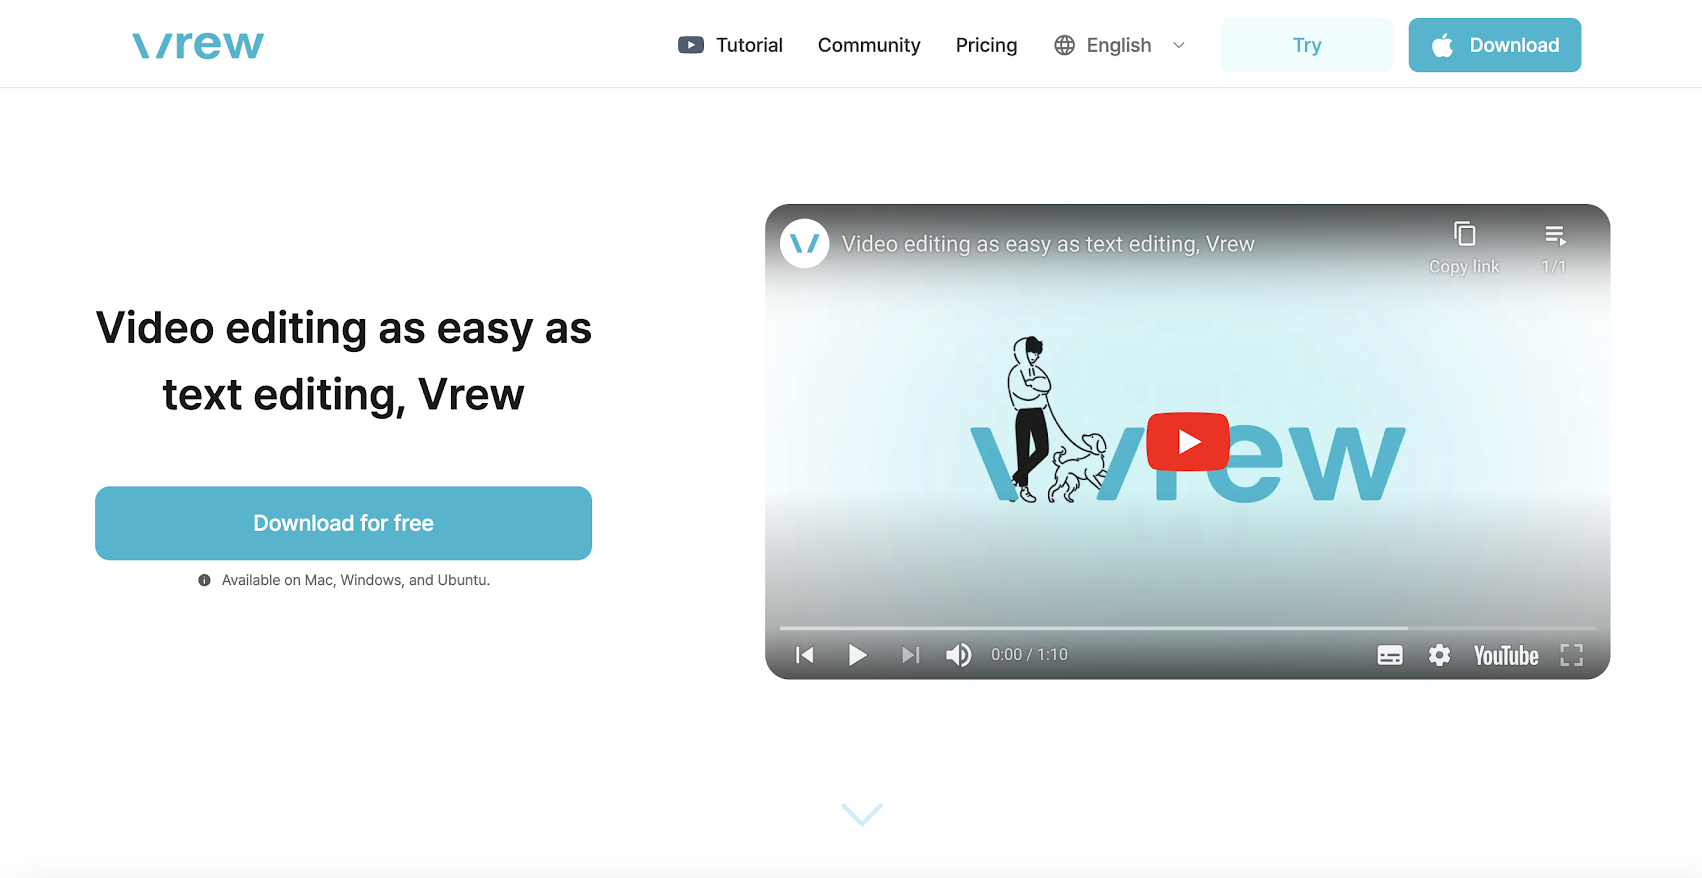Click Download for free button
This screenshot has width=1702, height=878.
(343, 523)
